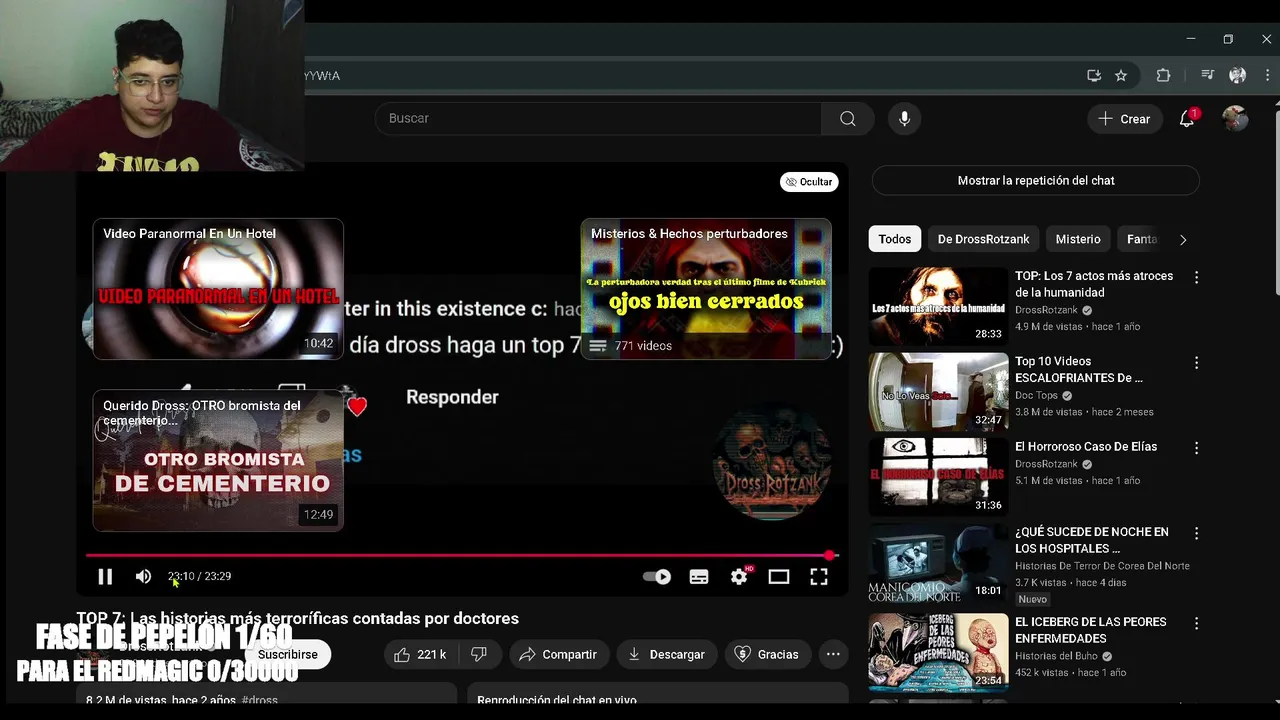Open options for ICEBERG DE LAS PEORES ENFERMEDADES
Viewport: 1280px width, 720px height.
point(1196,623)
